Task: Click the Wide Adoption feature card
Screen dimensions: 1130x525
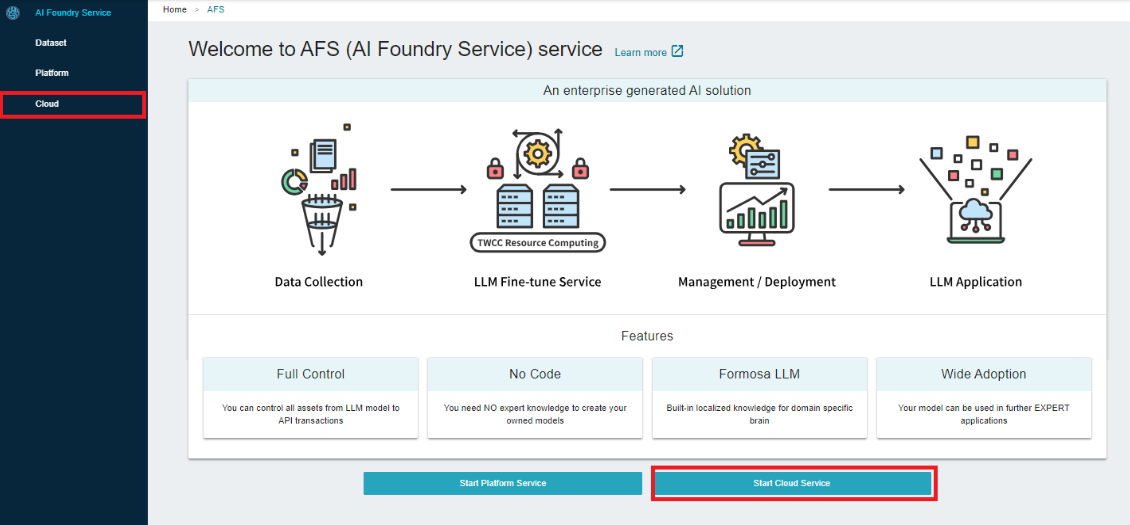Action: (x=984, y=397)
